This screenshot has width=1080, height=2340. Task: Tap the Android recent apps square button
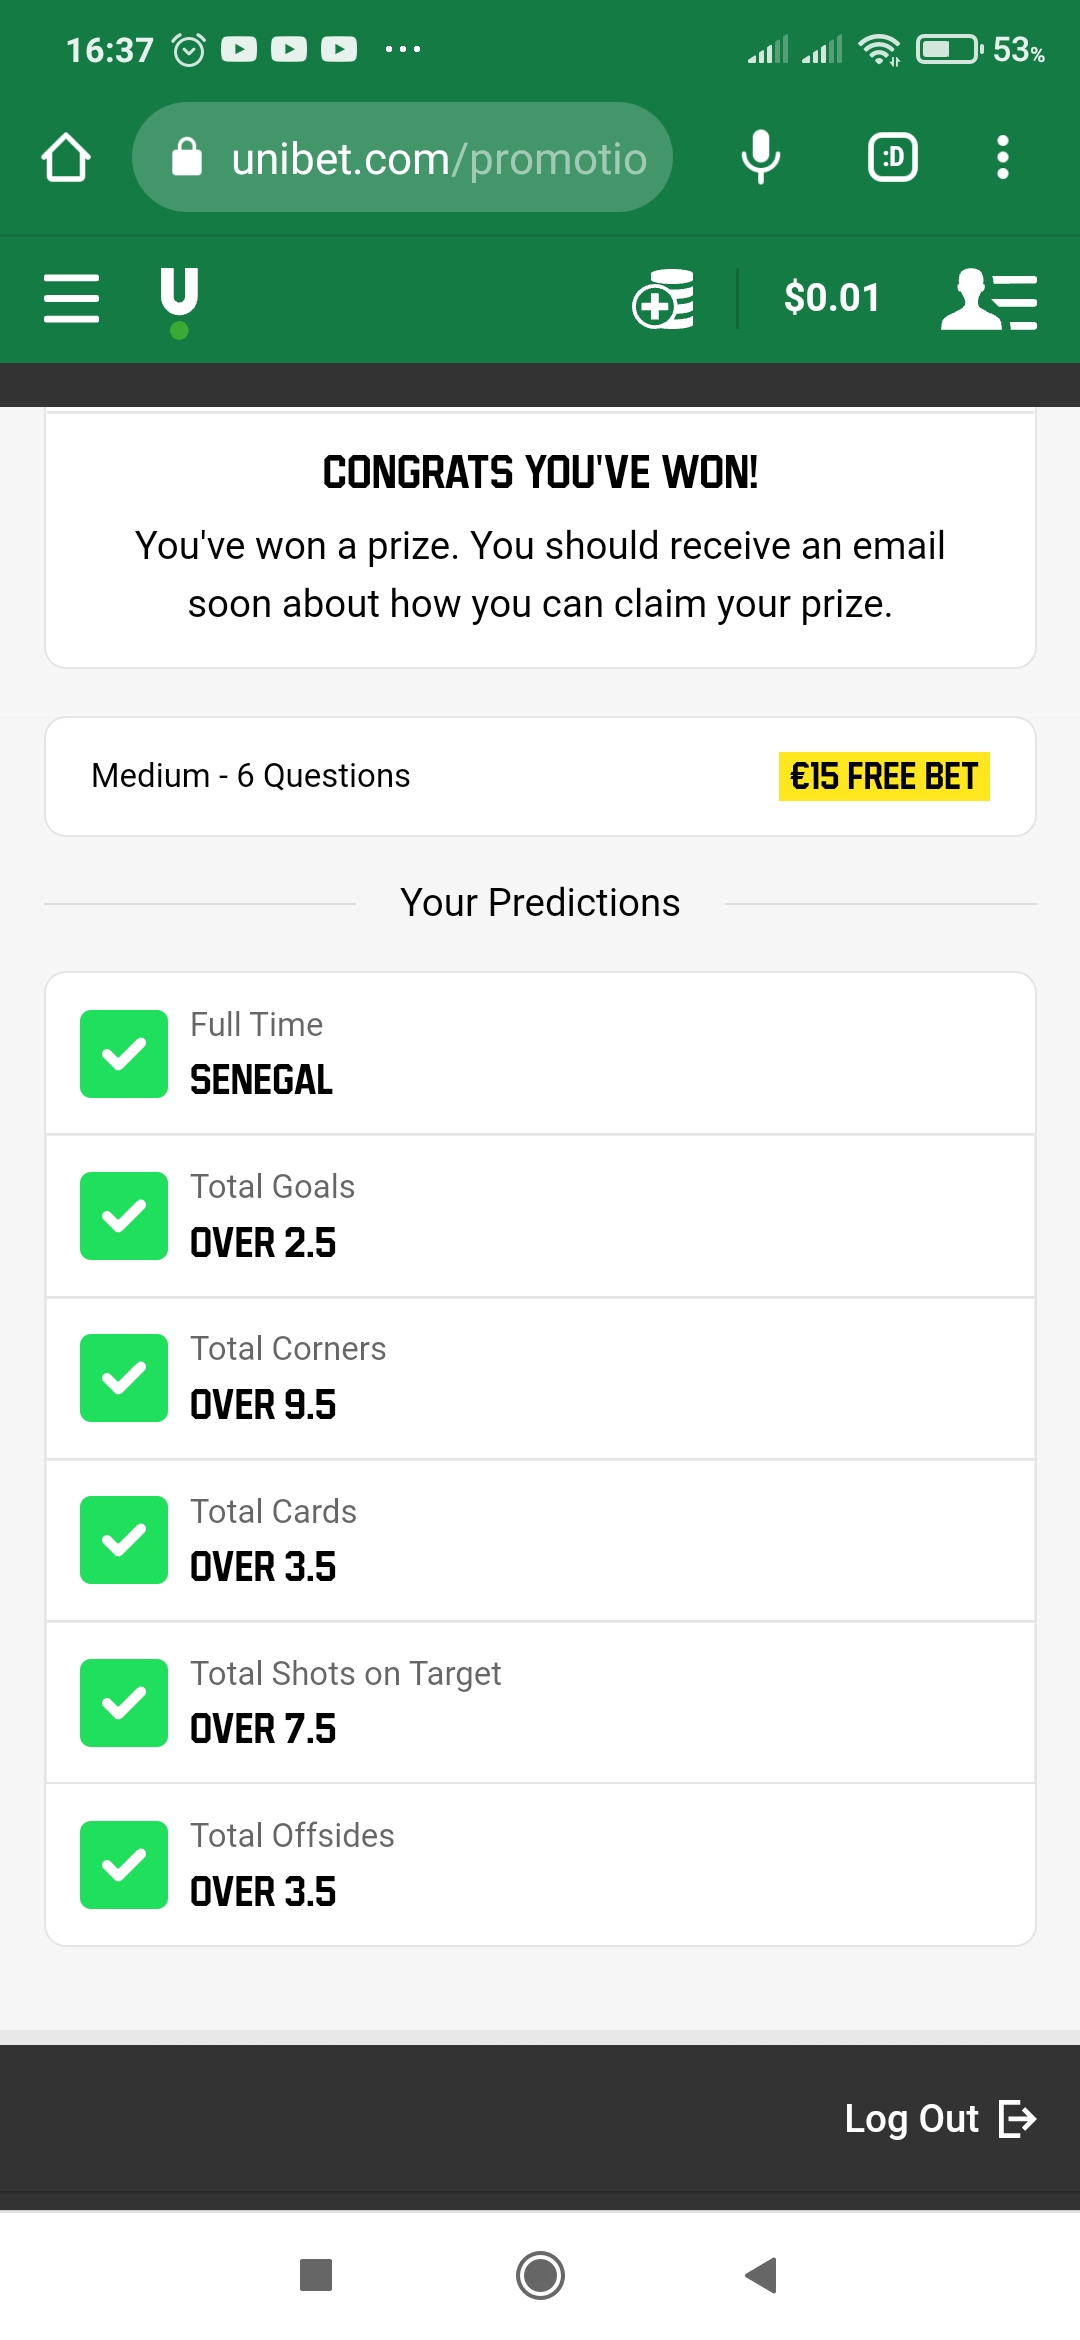point(316,2275)
